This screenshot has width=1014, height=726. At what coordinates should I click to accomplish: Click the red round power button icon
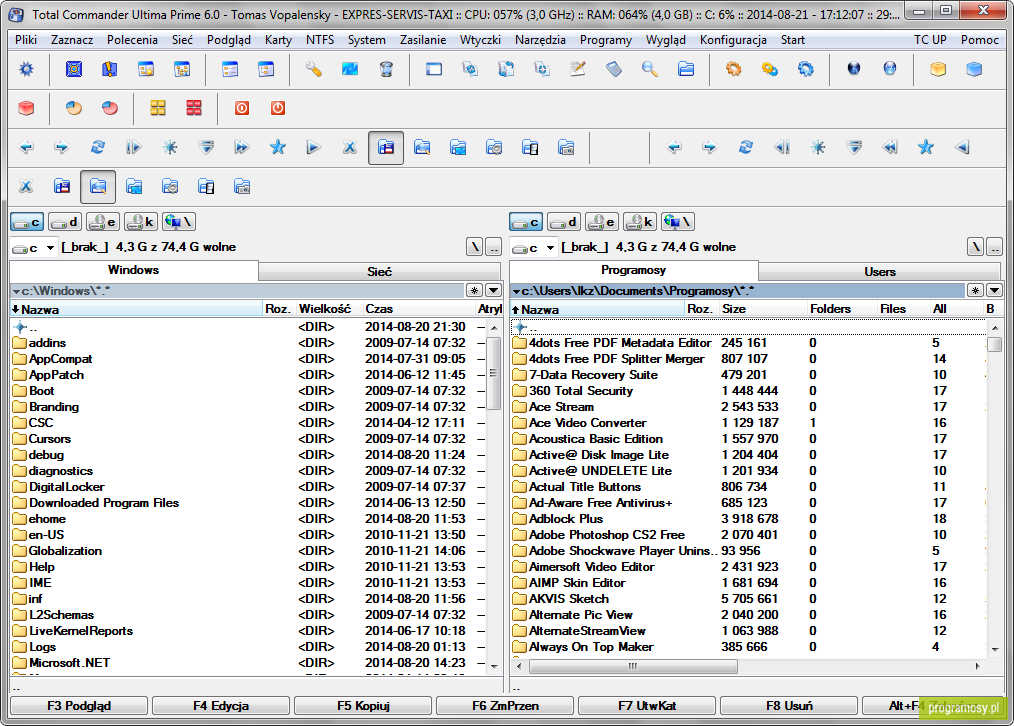[278, 108]
